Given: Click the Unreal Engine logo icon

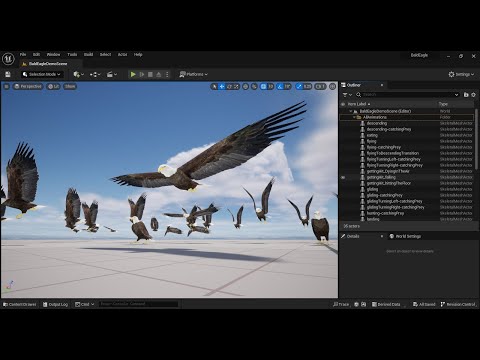Looking at the screenshot, I should tap(8, 59).
